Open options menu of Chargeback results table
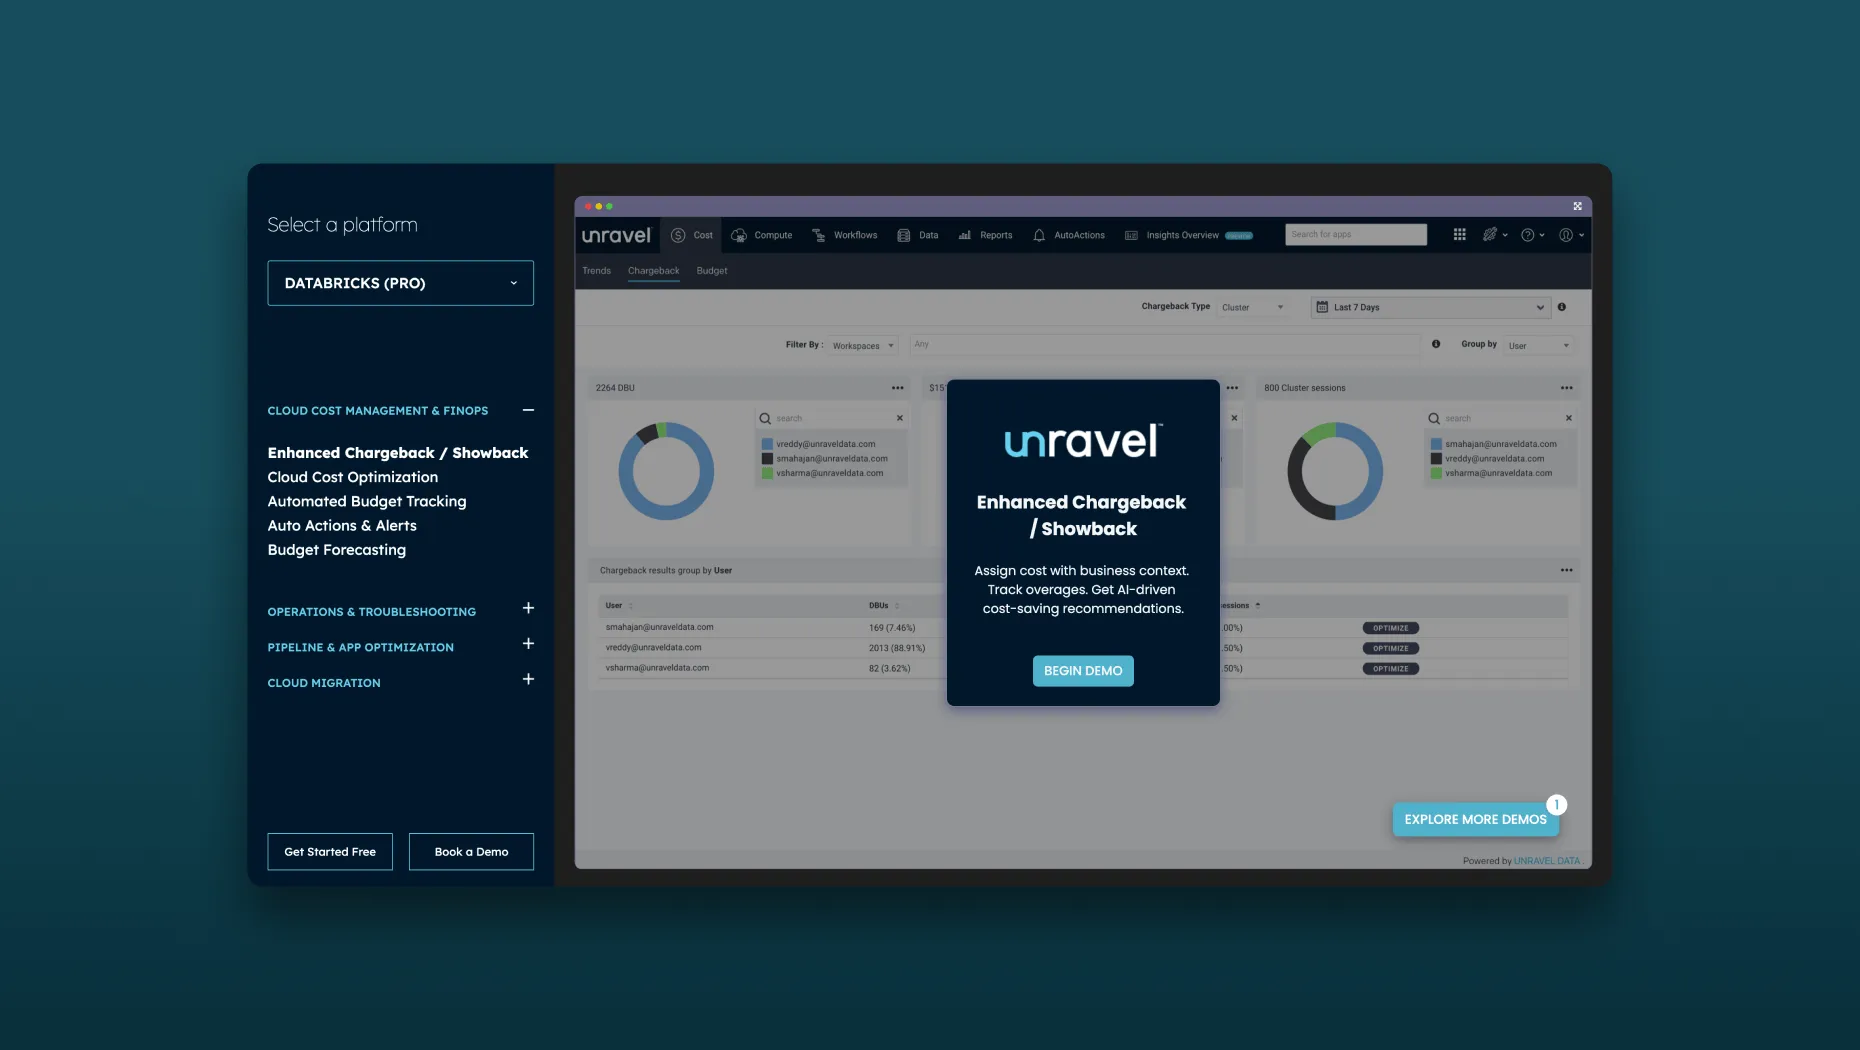The width and height of the screenshot is (1860, 1050). coord(1567,570)
